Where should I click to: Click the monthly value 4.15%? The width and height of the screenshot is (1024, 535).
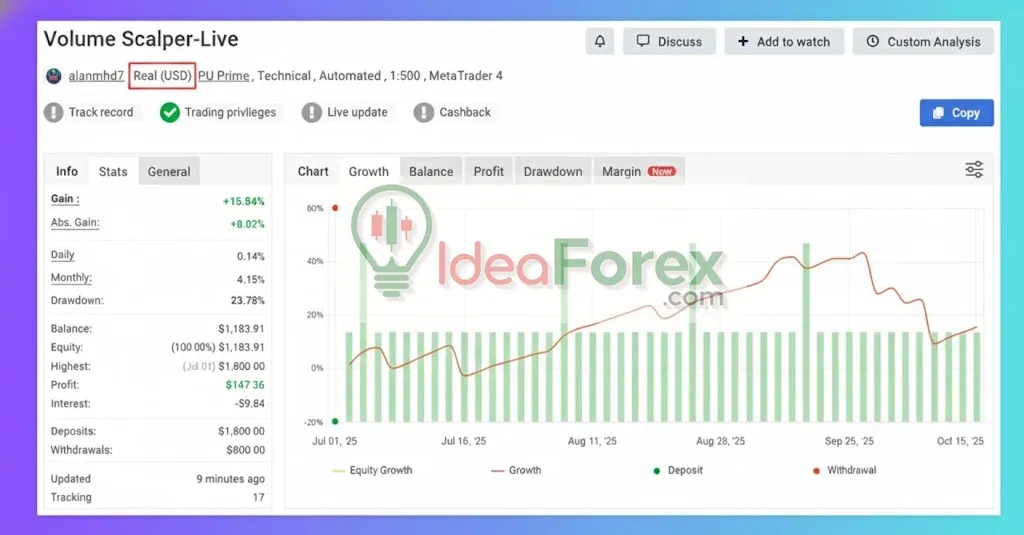tap(251, 280)
